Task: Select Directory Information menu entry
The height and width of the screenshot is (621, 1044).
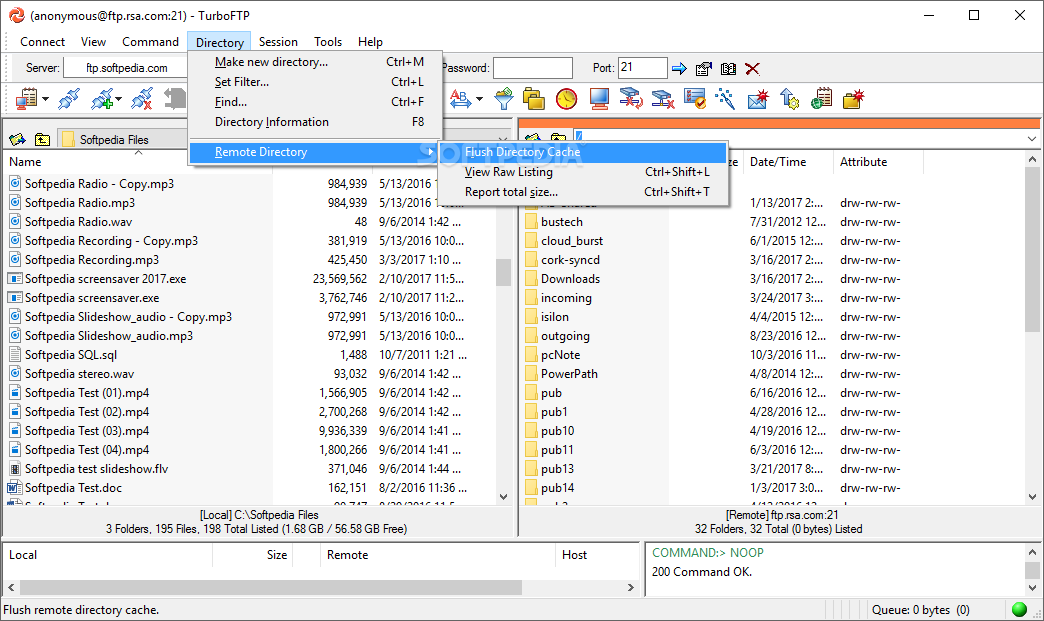Action: click(316, 122)
